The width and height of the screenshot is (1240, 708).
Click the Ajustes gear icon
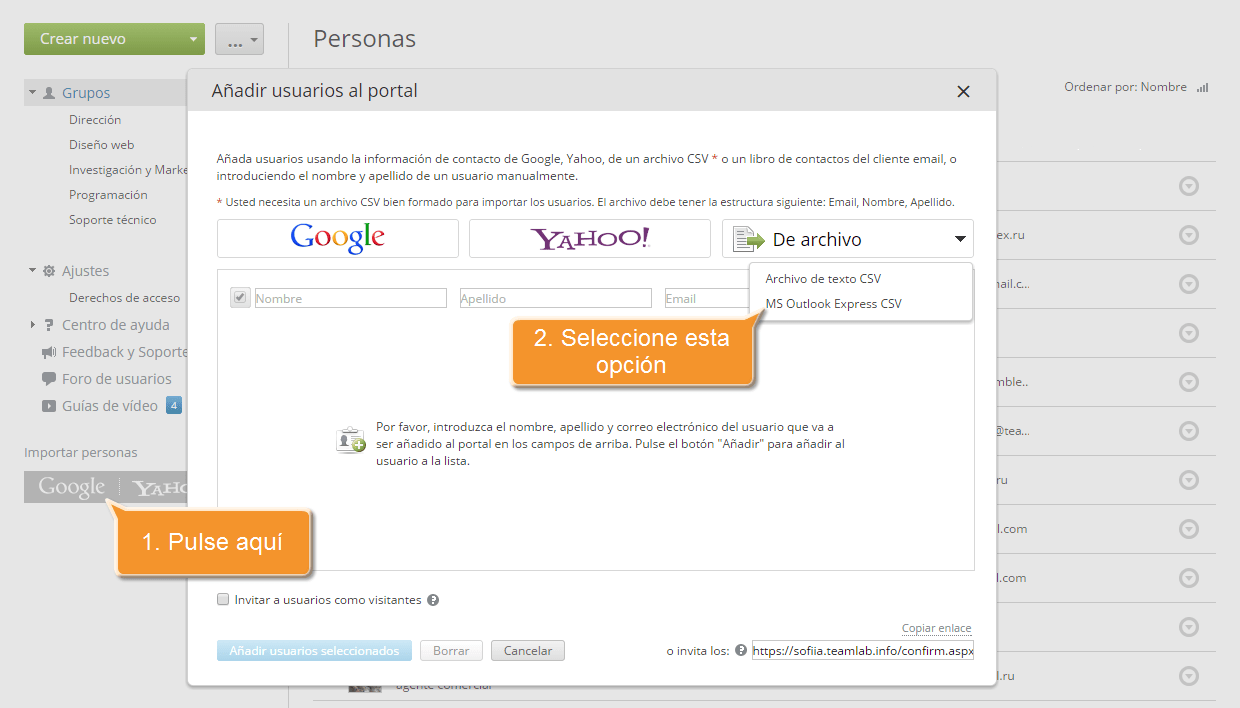click(x=49, y=271)
